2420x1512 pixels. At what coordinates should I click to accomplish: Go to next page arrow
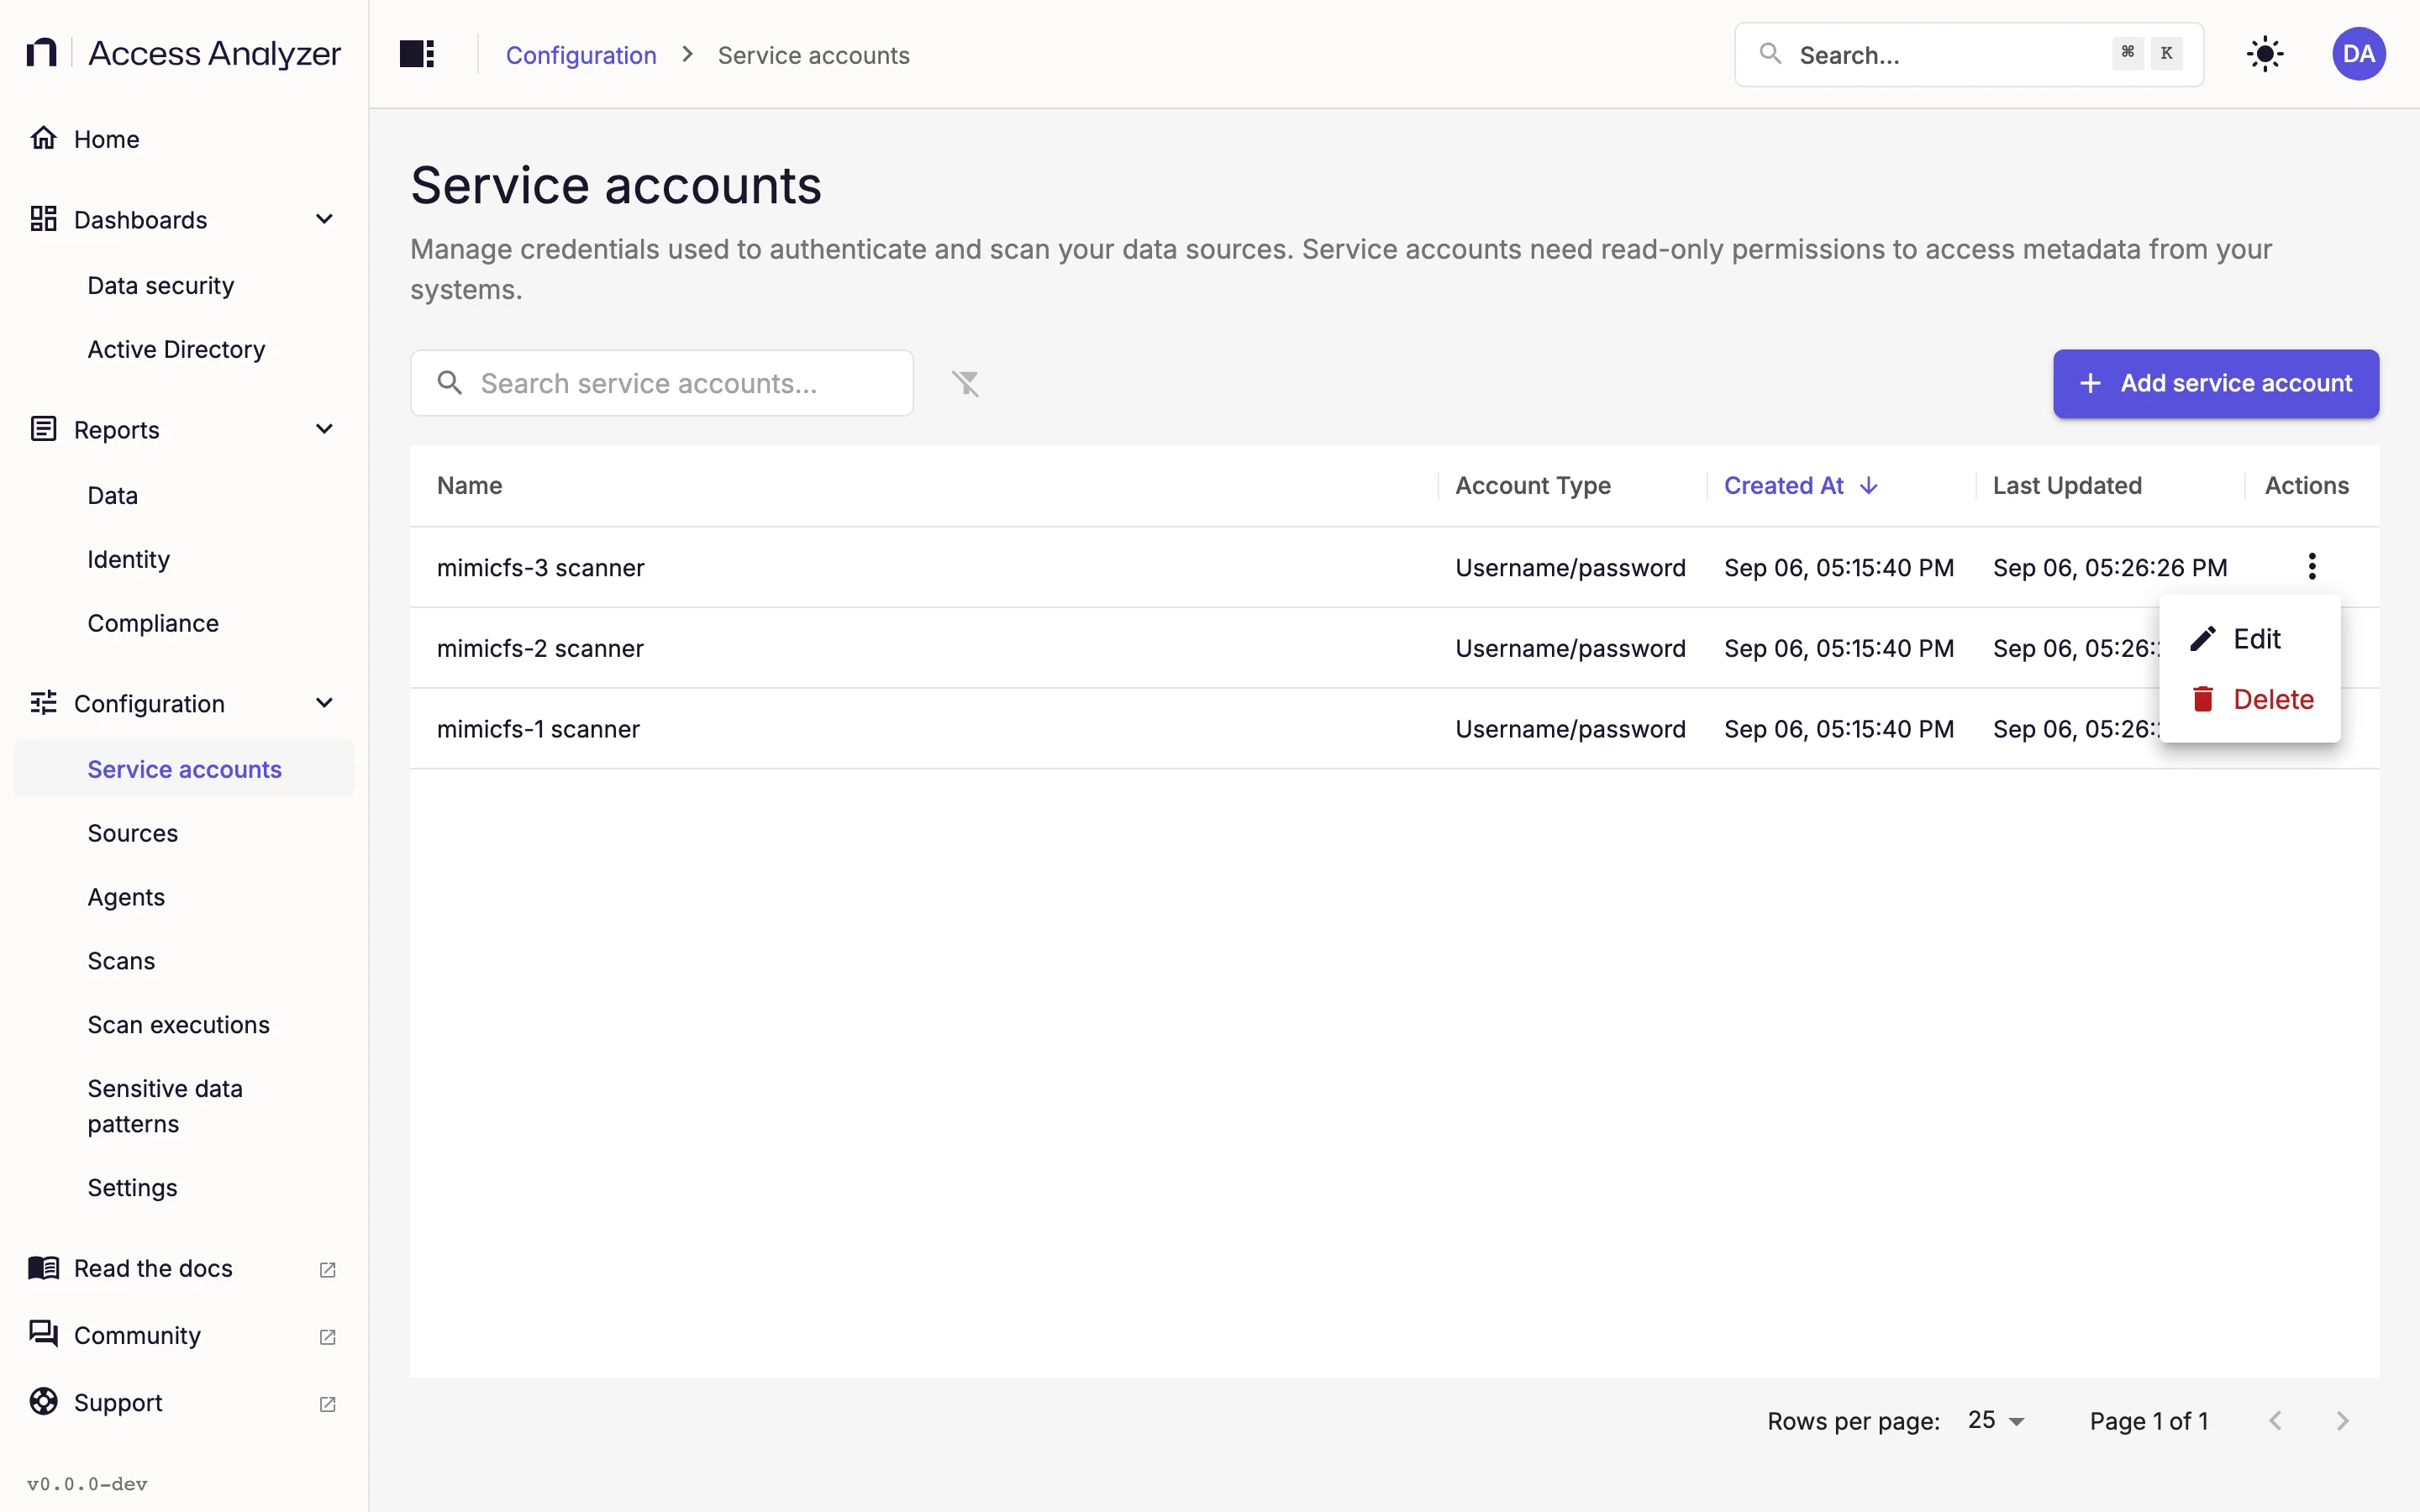2342,1421
